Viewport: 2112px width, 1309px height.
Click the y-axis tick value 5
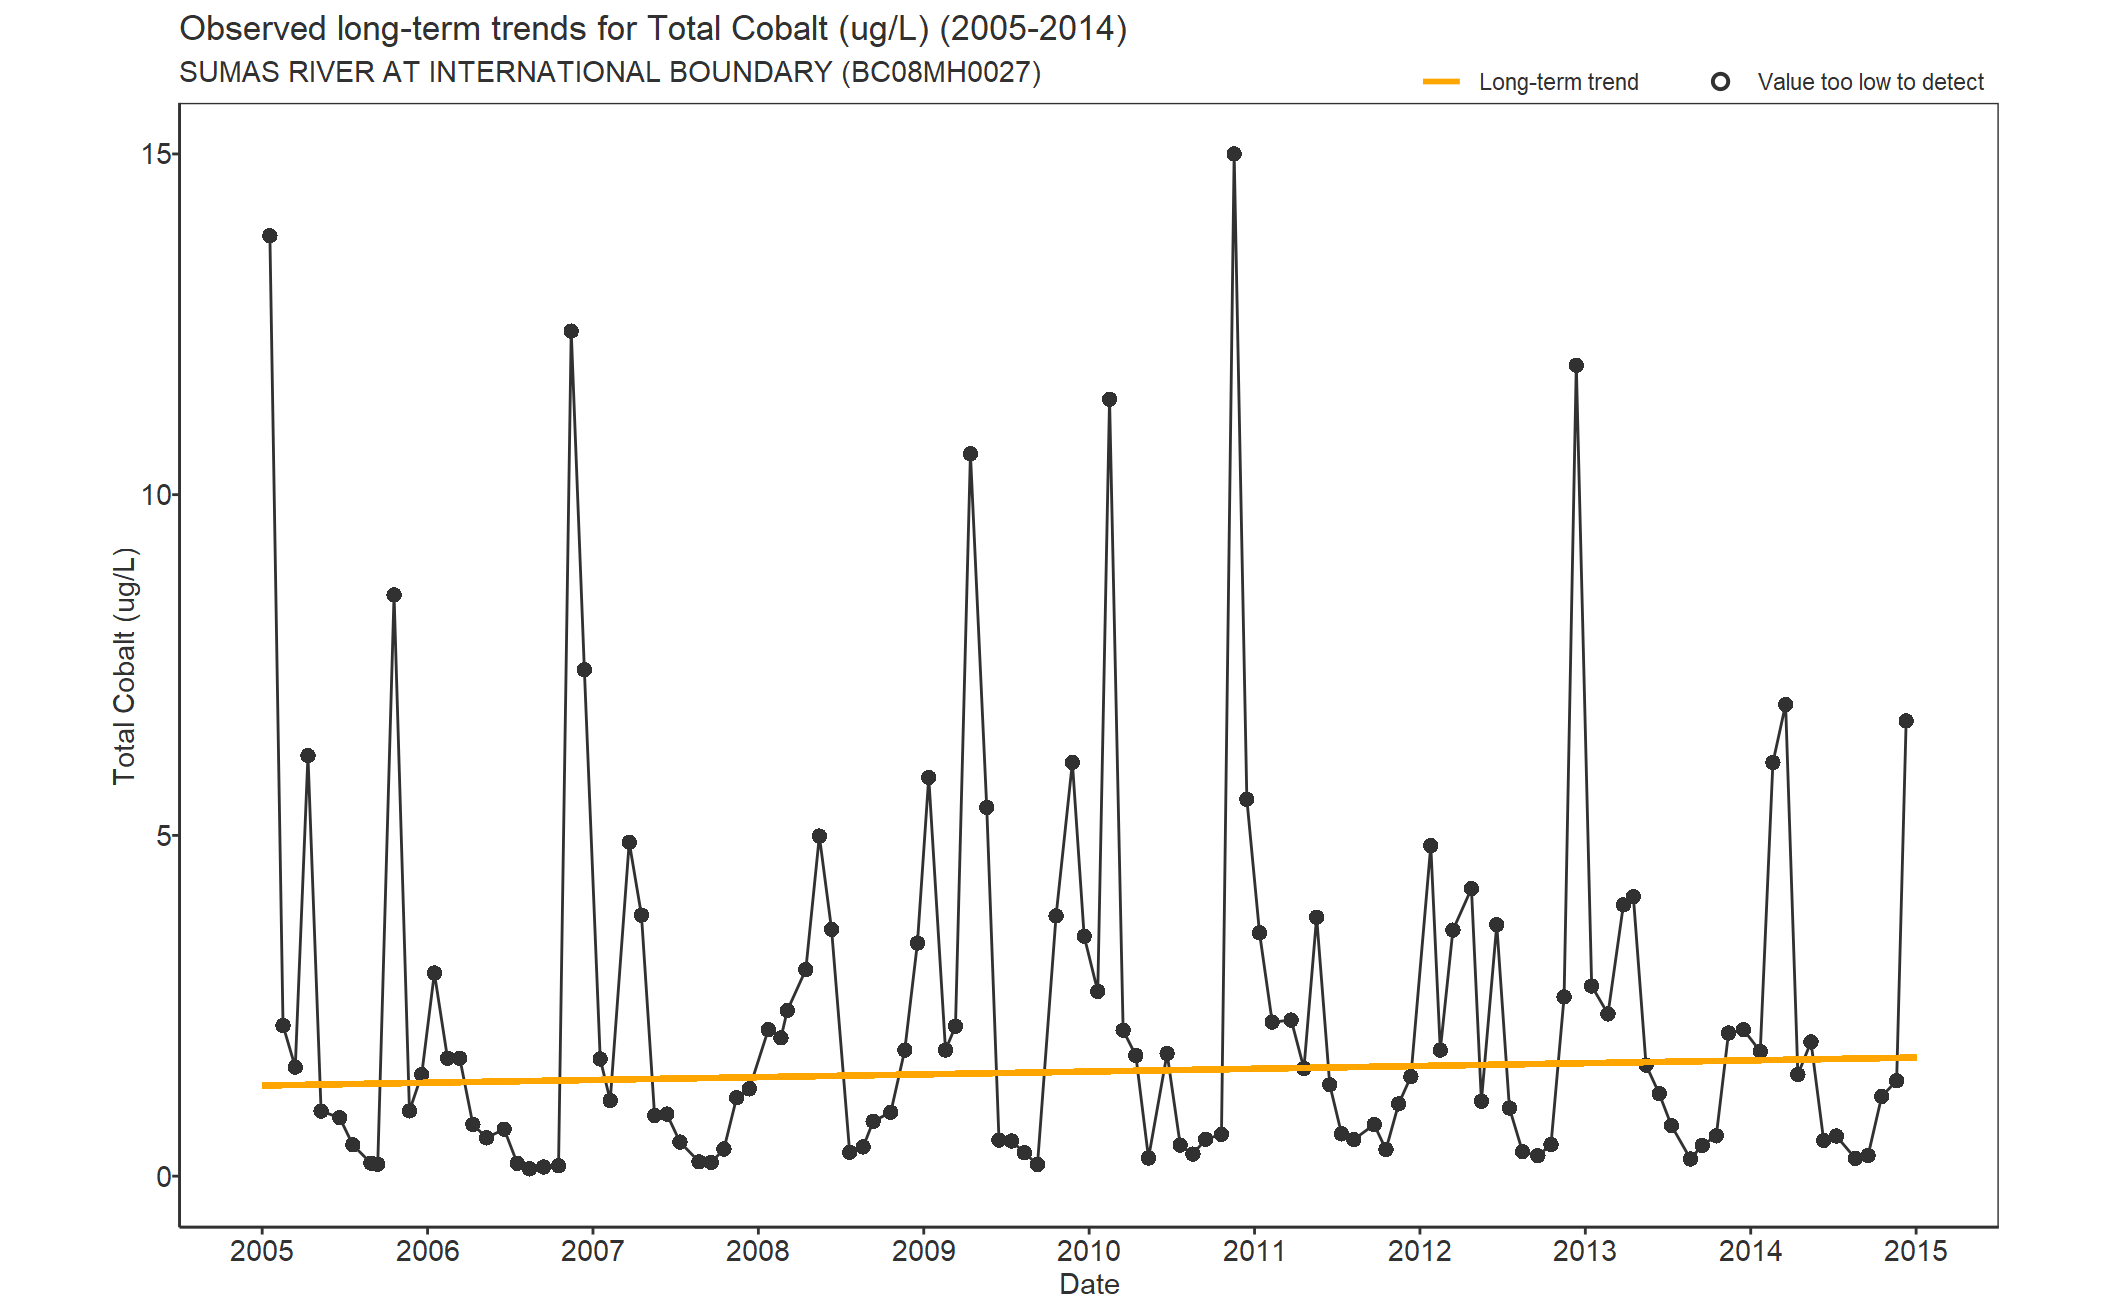[164, 836]
